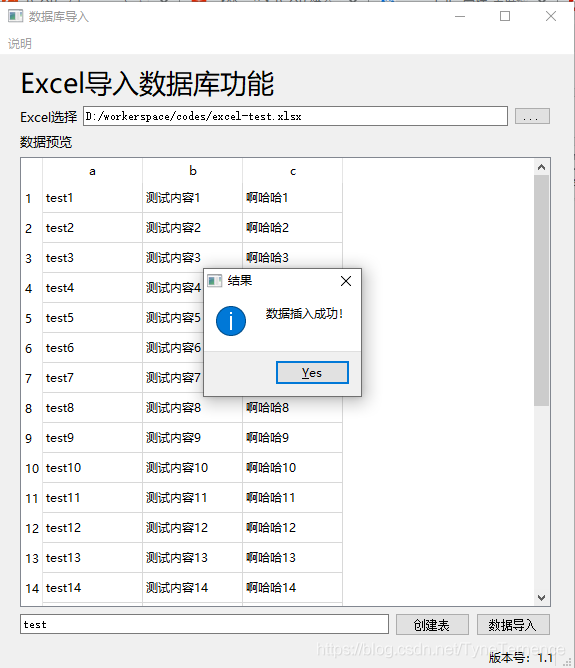Click cell 'test3'
The width and height of the screenshot is (575, 668).
point(92,258)
